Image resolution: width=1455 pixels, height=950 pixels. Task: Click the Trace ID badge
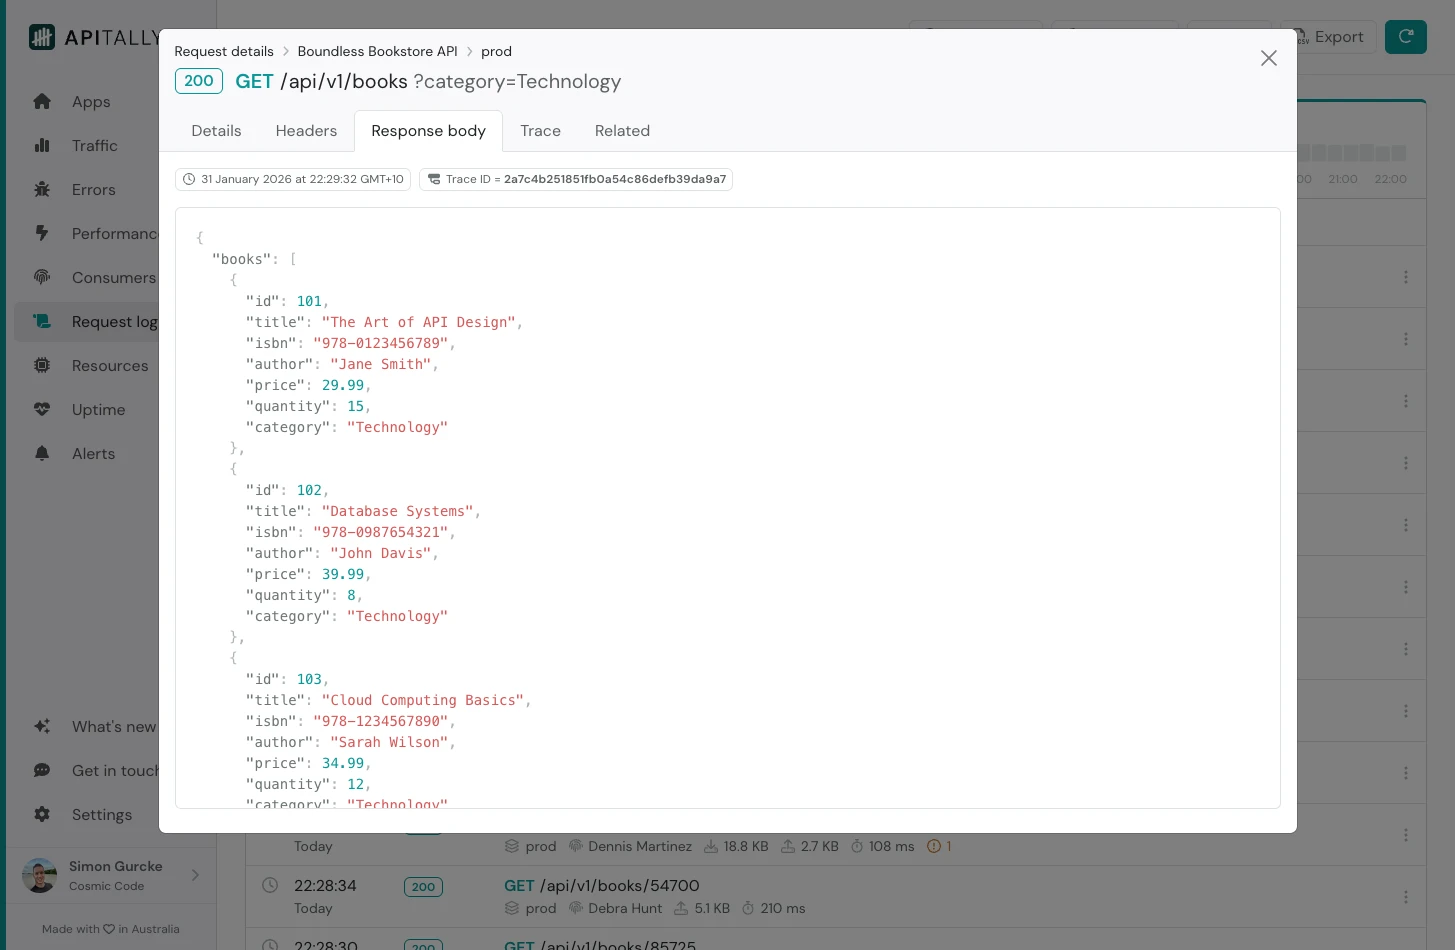(576, 180)
